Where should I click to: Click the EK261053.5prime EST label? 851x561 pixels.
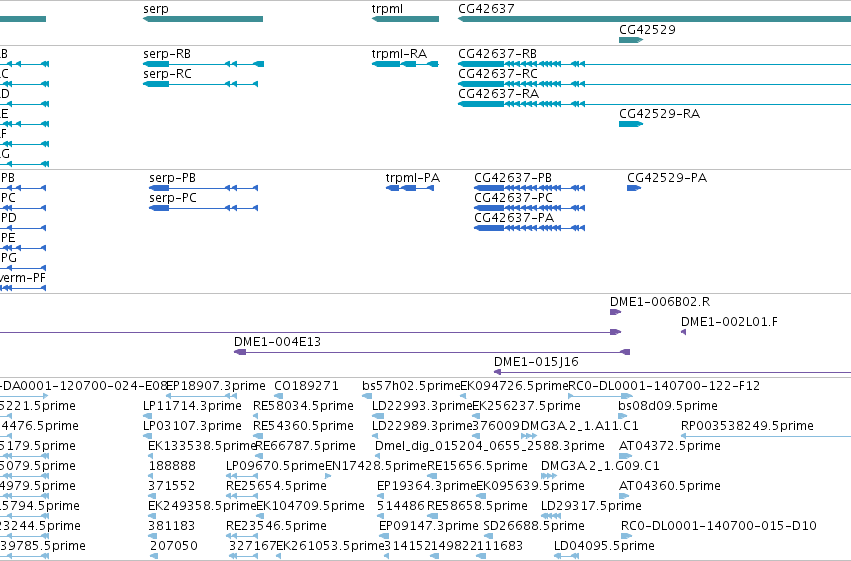(x=330, y=546)
